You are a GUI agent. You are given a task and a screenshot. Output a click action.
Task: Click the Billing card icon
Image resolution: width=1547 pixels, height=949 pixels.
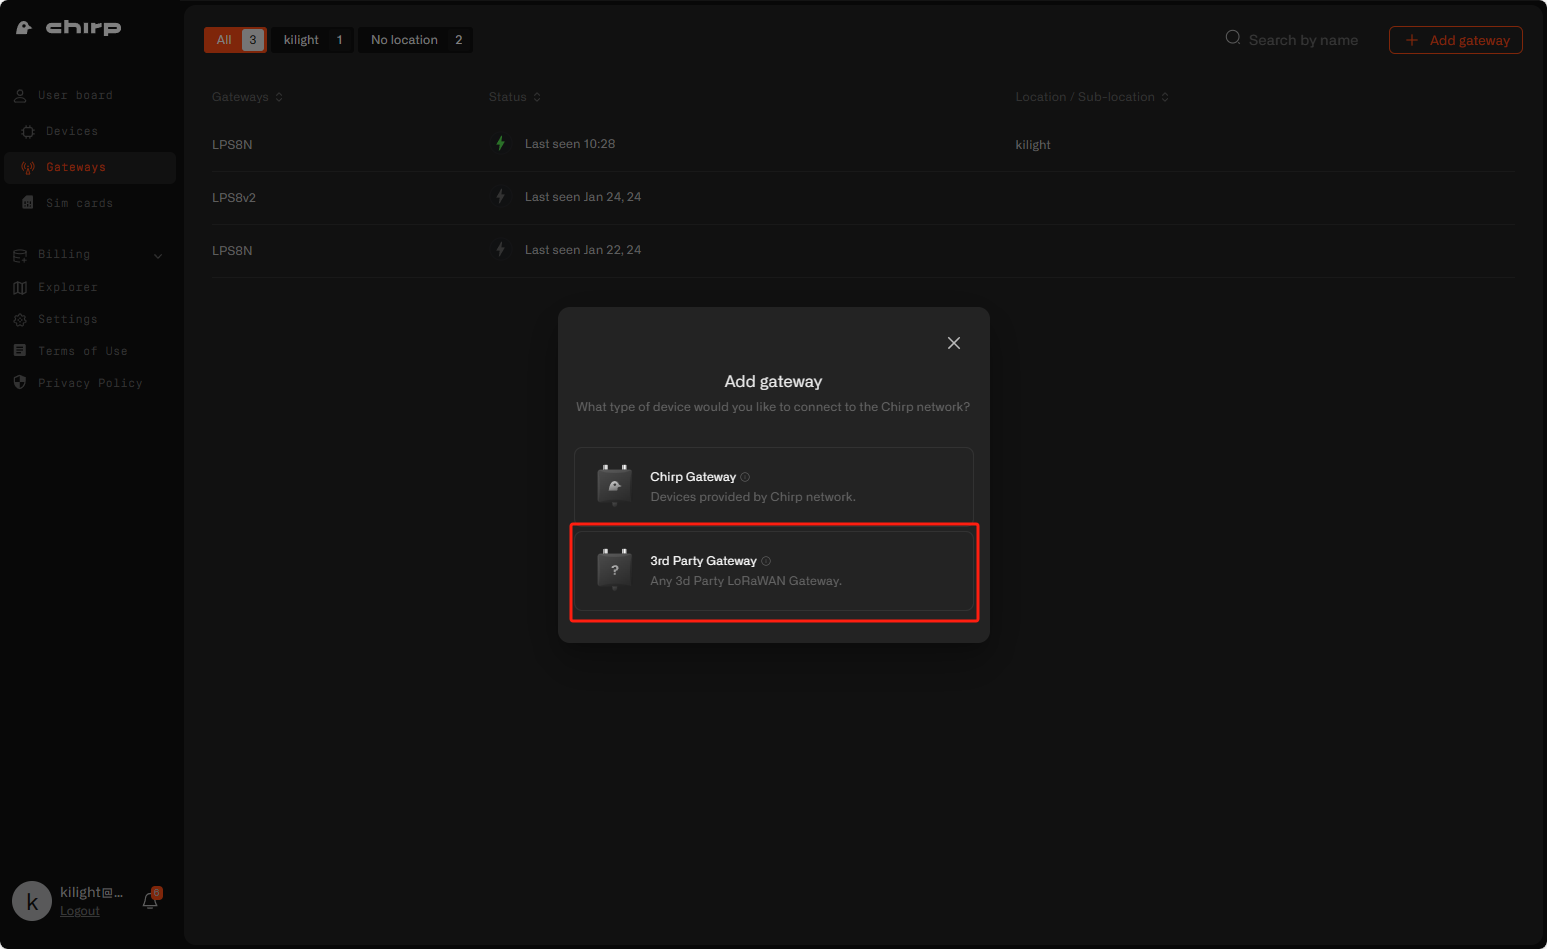click(20, 256)
